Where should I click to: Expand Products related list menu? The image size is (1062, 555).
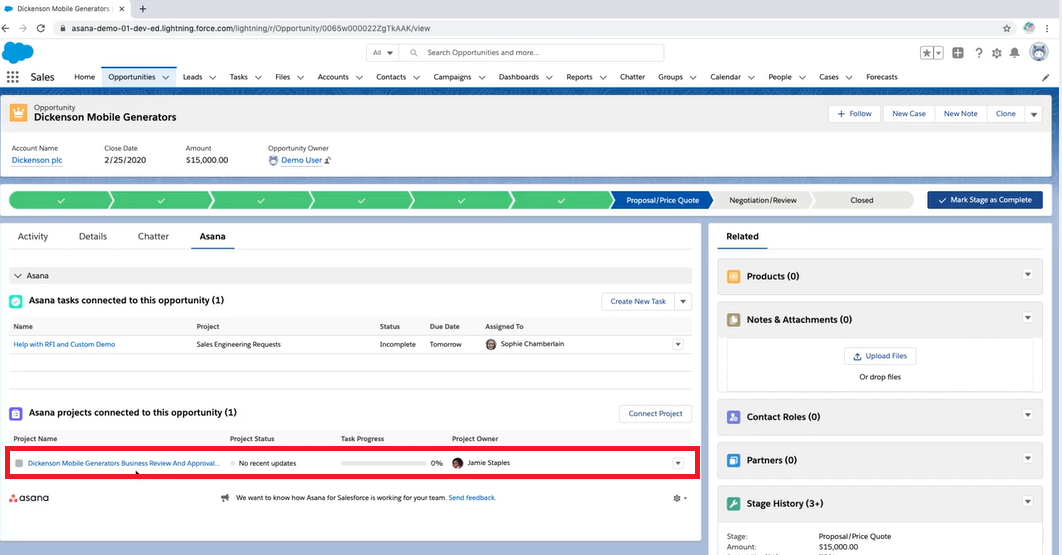(x=1027, y=274)
